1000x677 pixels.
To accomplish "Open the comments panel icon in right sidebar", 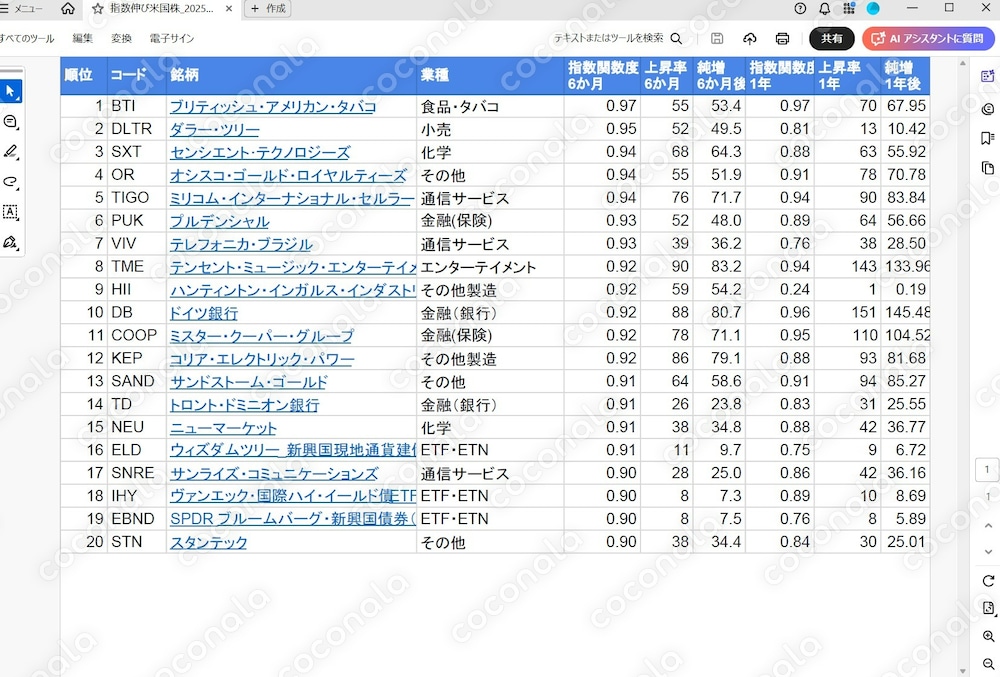I will 988,109.
